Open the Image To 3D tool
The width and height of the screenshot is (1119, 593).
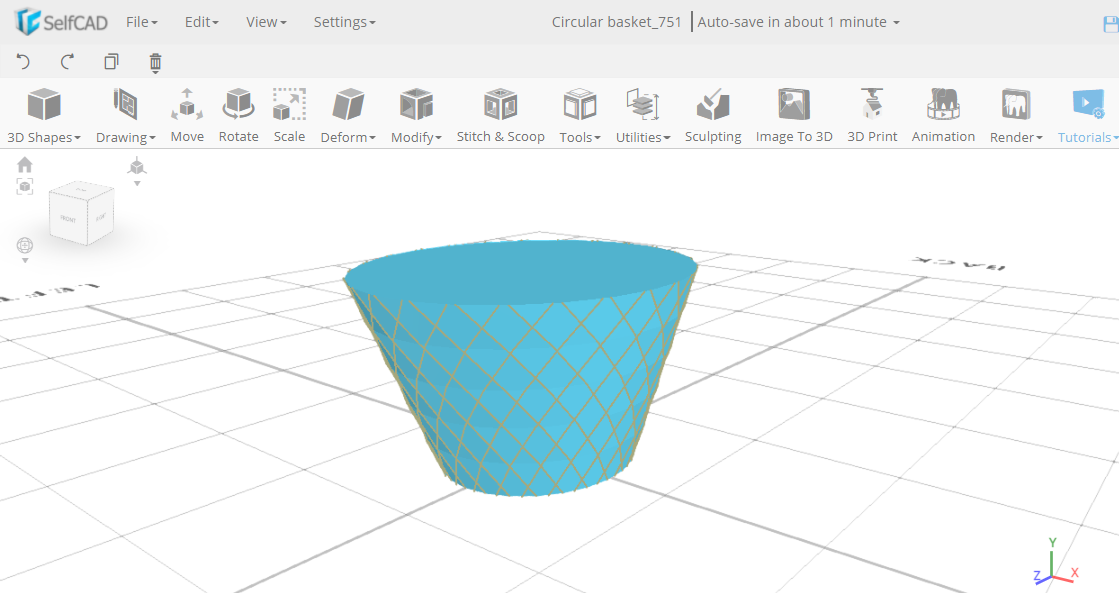pyautogui.click(x=794, y=115)
